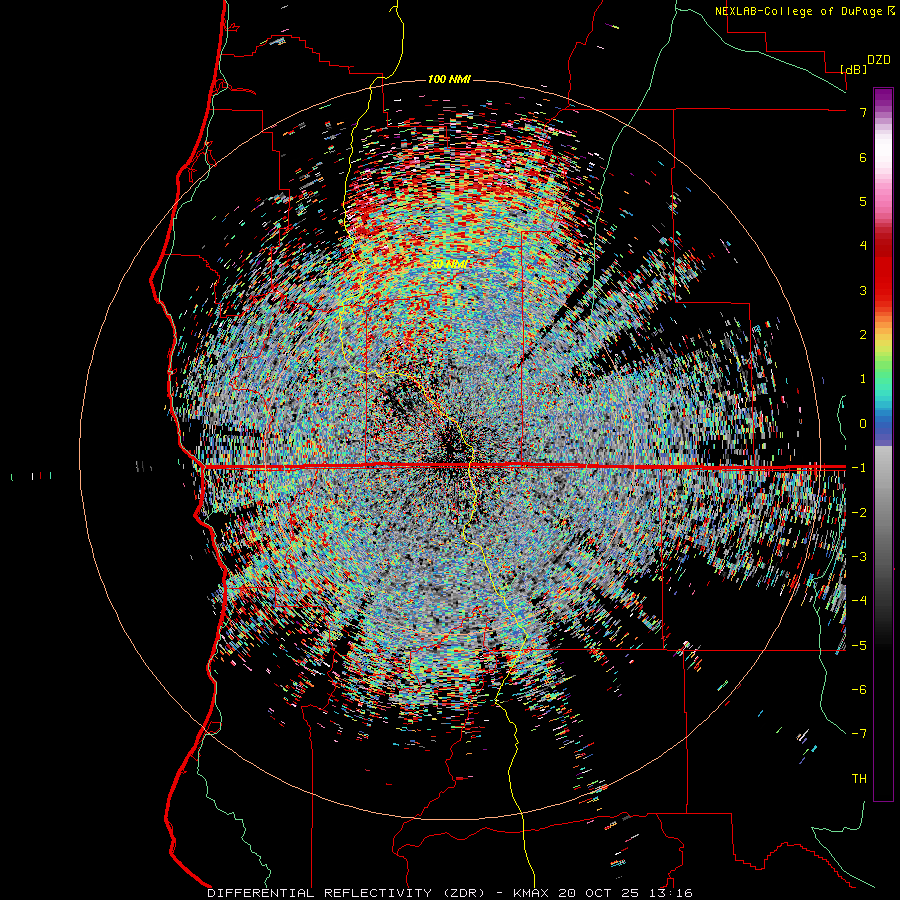Click the color scale label 7
This screenshot has width=900, height=900.
pos(863,112)
